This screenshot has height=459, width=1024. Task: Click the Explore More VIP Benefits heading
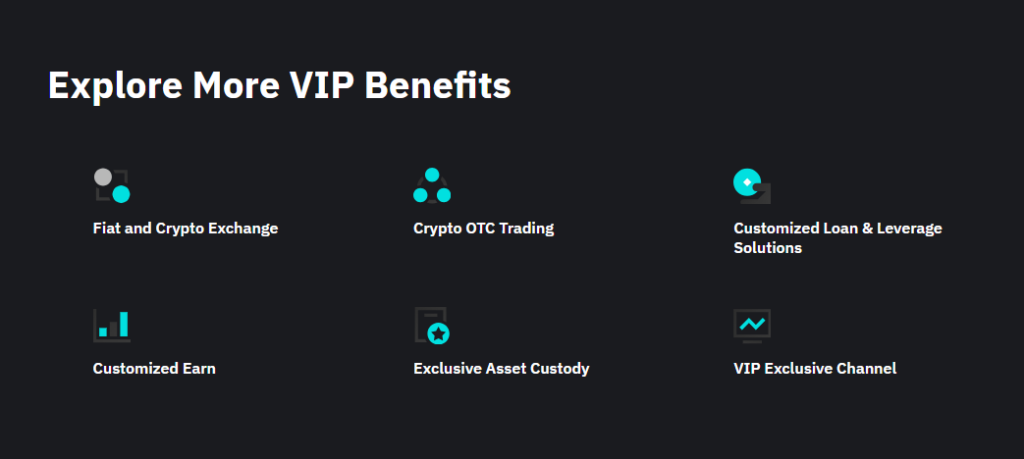(279, 85)
